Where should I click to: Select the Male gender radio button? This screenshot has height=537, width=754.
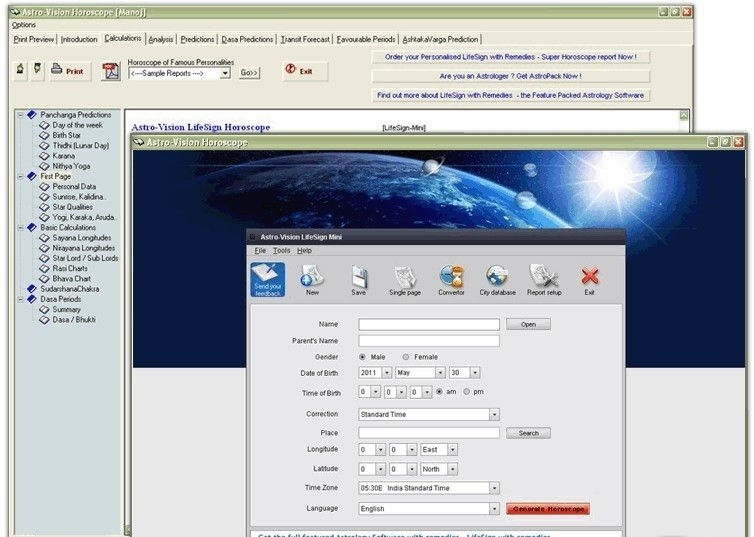362,357
